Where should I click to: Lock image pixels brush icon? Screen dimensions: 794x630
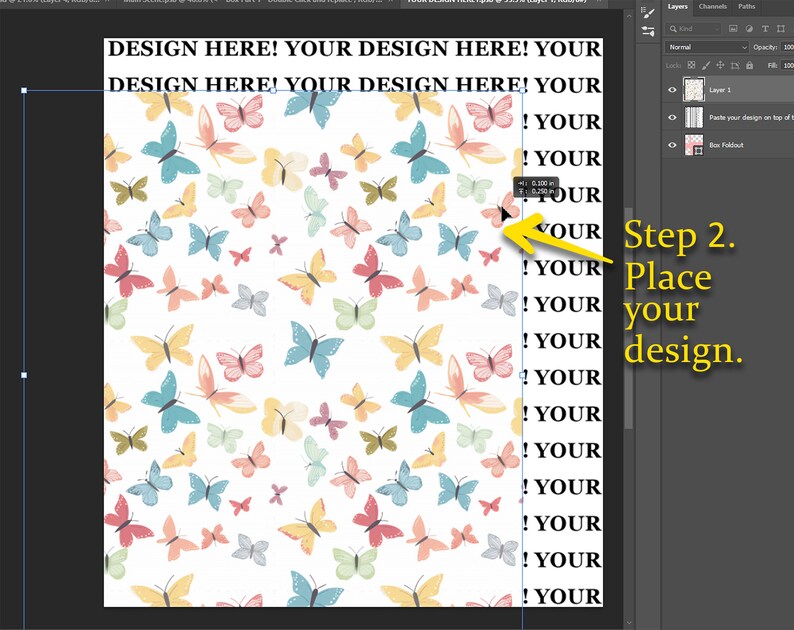tap(706, 65)
